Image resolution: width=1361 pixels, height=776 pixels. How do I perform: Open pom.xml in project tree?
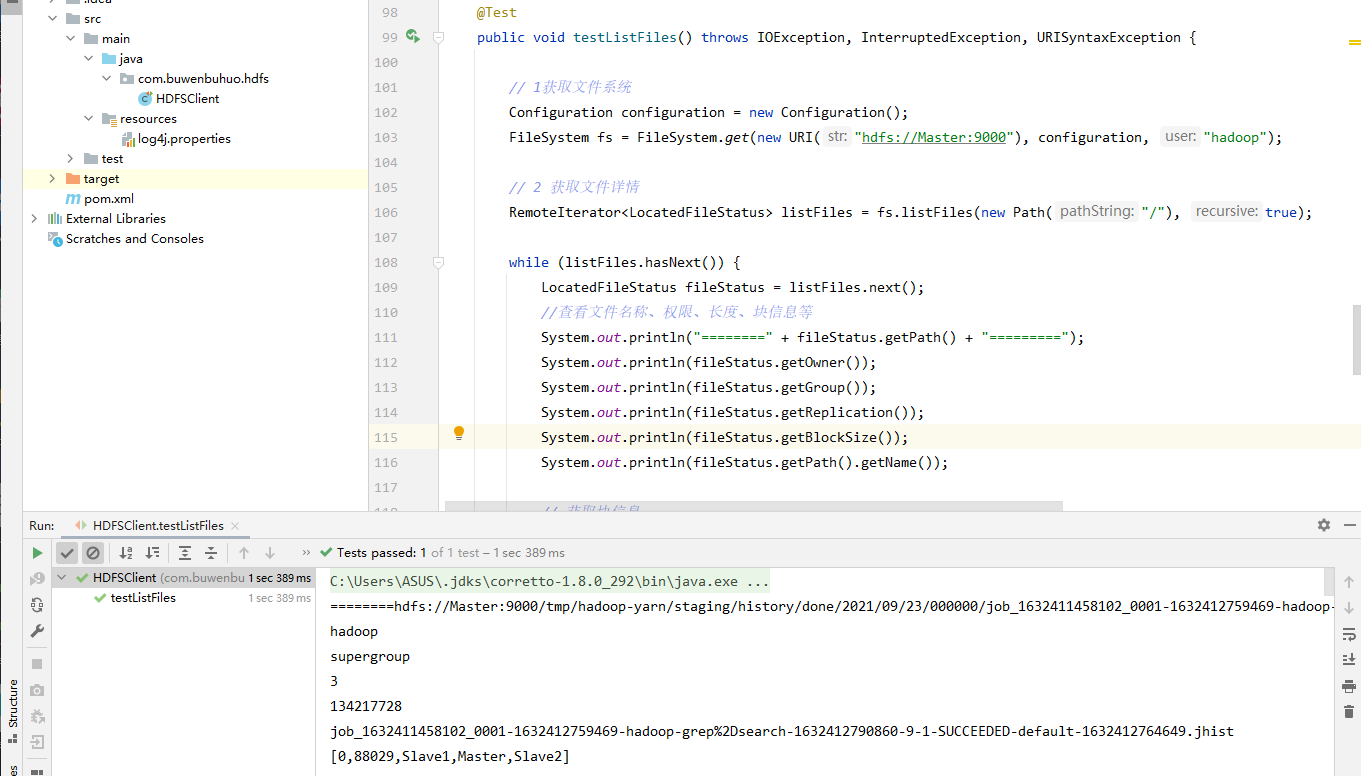pyautogui.click(x=108, y=198)
